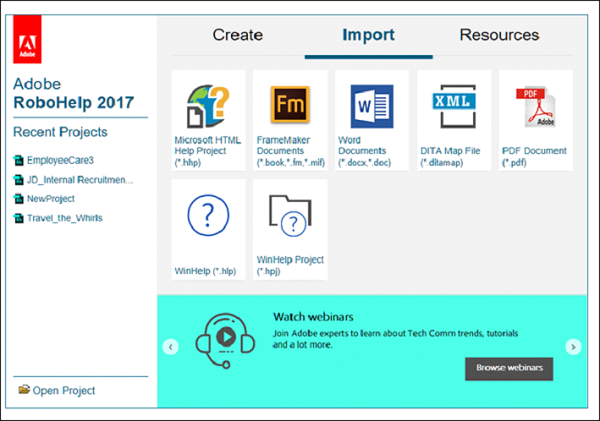The height and width of the screenshot is (421, 600).
Task: Click the Open Project link
Action: [x=63, y=390]
